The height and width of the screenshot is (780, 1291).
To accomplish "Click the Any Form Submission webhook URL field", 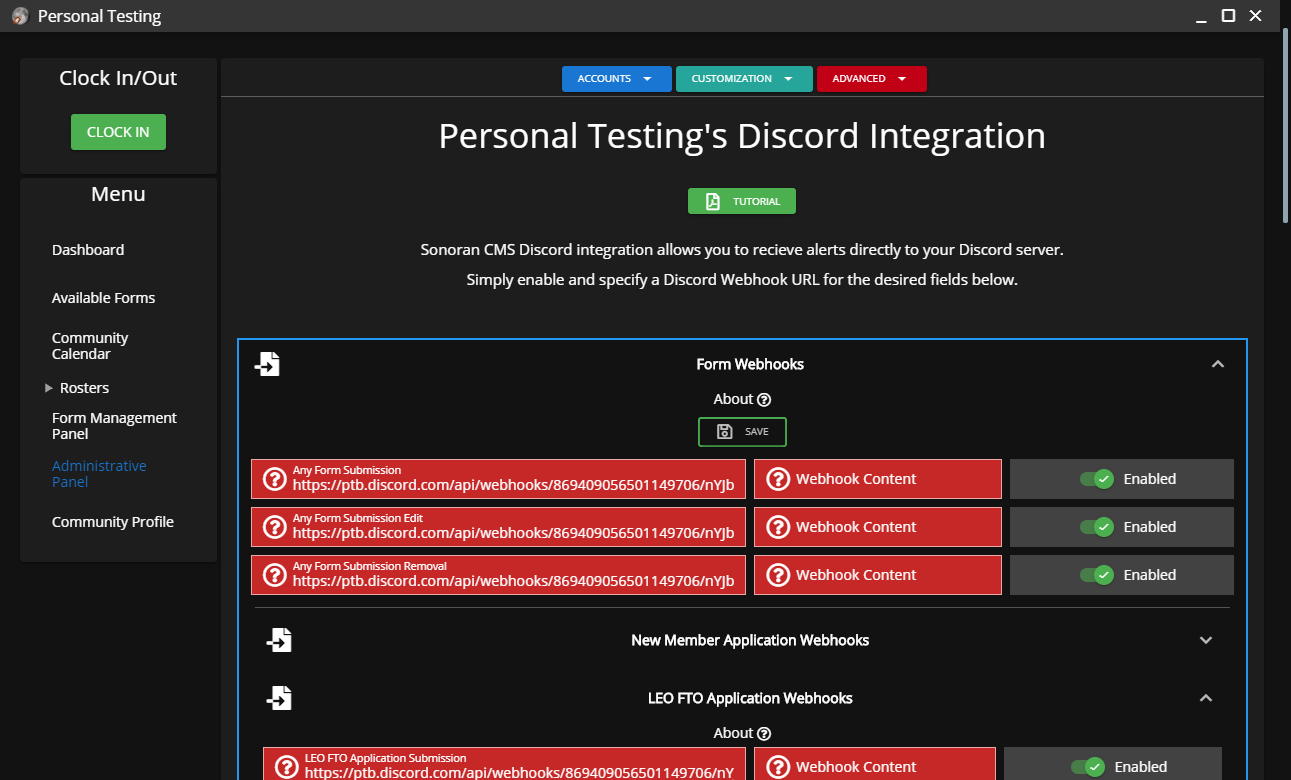I will (x=498, y=479).
